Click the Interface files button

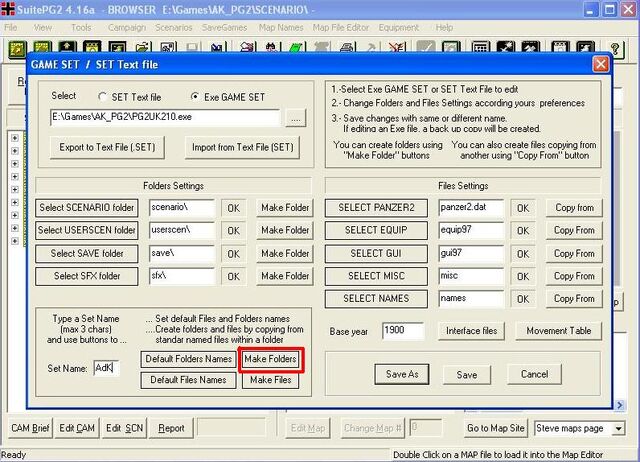[x=471, y=331]
